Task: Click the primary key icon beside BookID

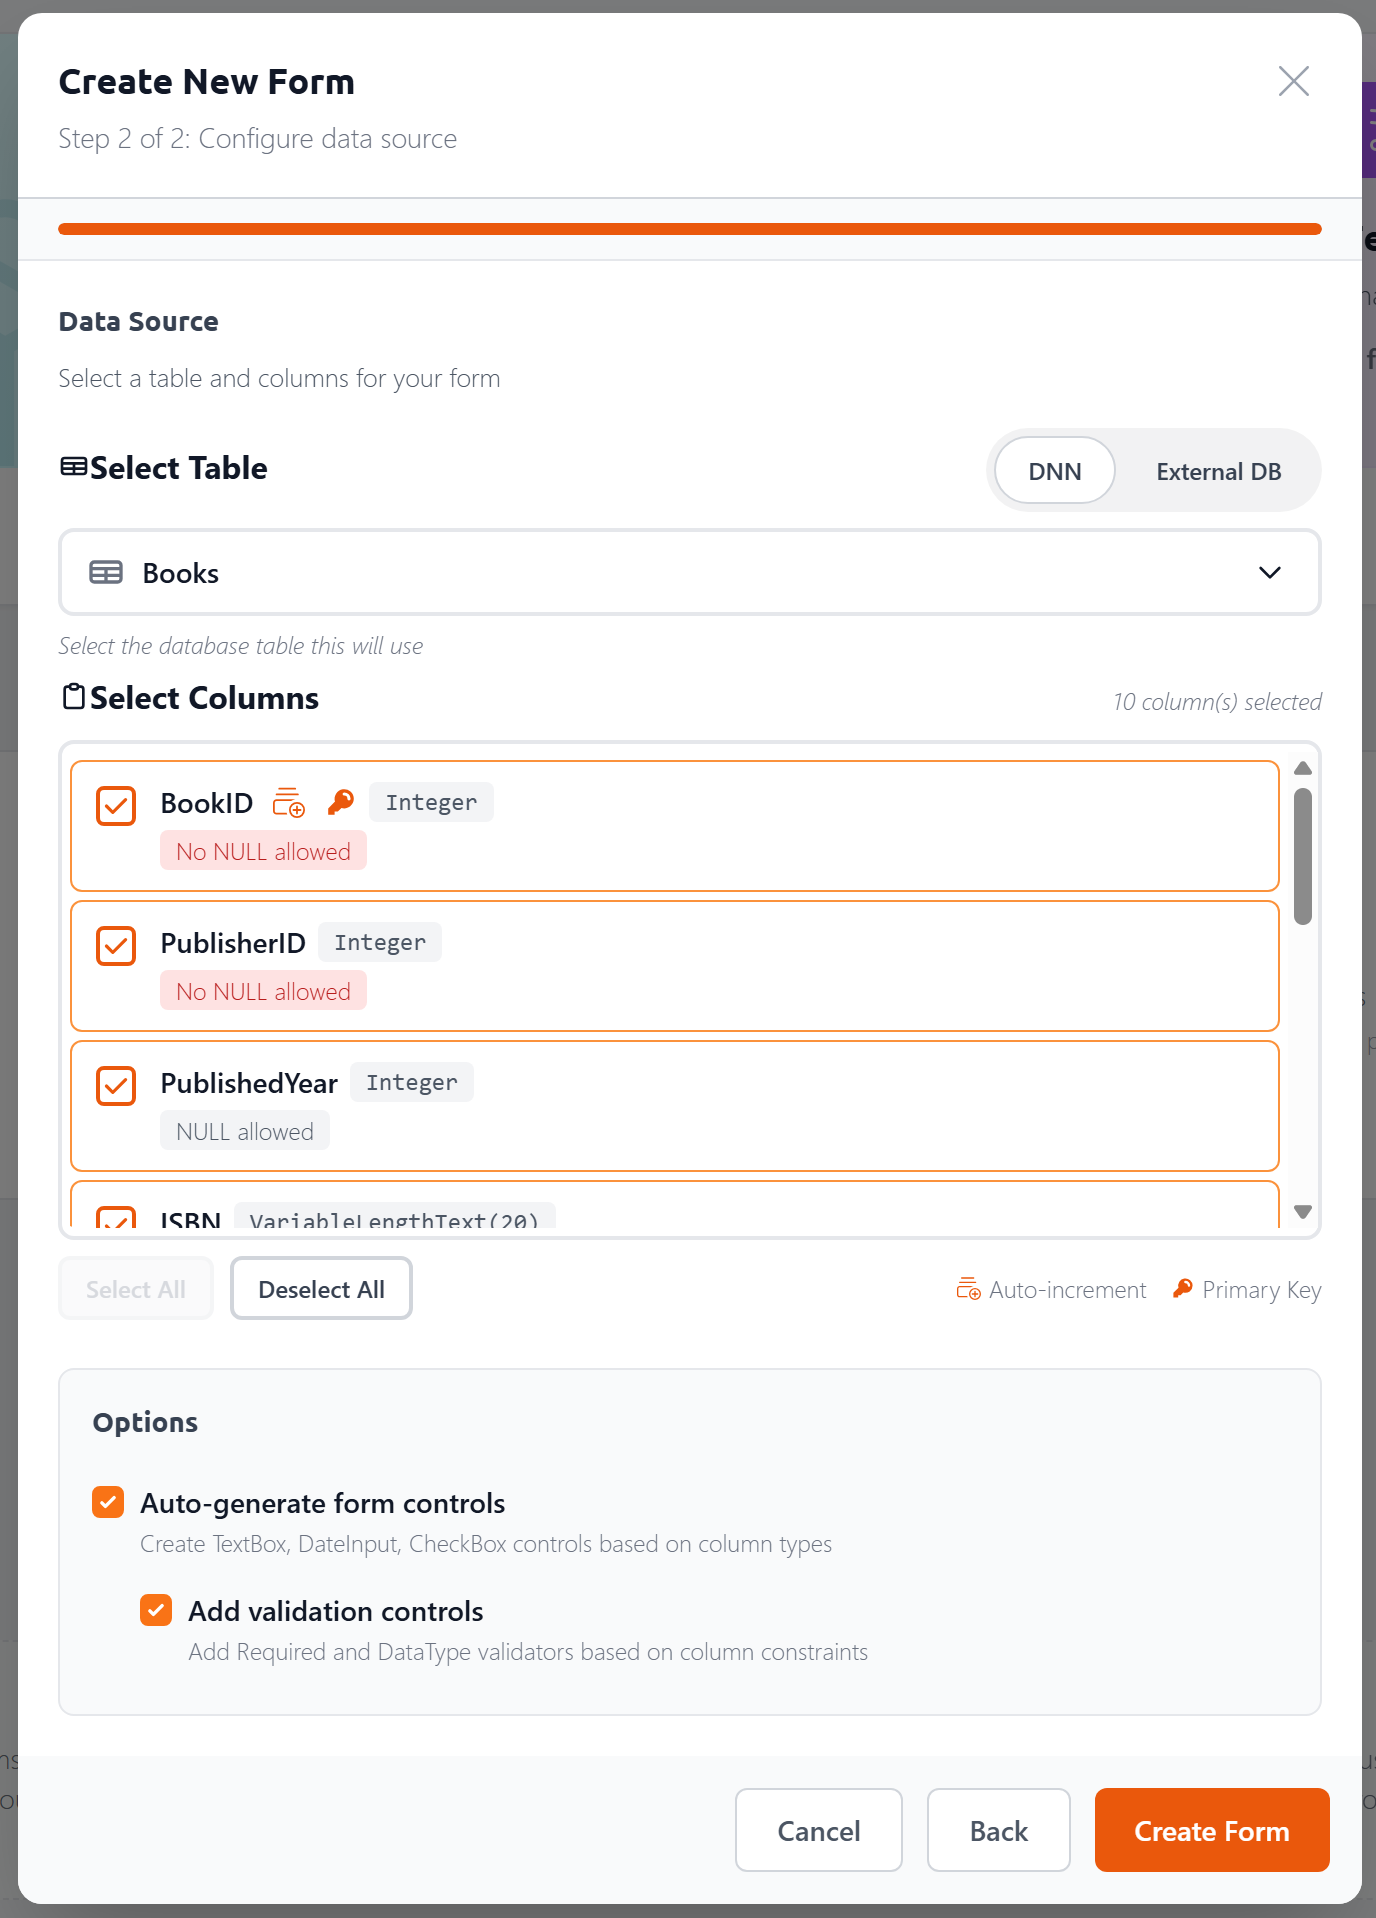Action: 341,802
